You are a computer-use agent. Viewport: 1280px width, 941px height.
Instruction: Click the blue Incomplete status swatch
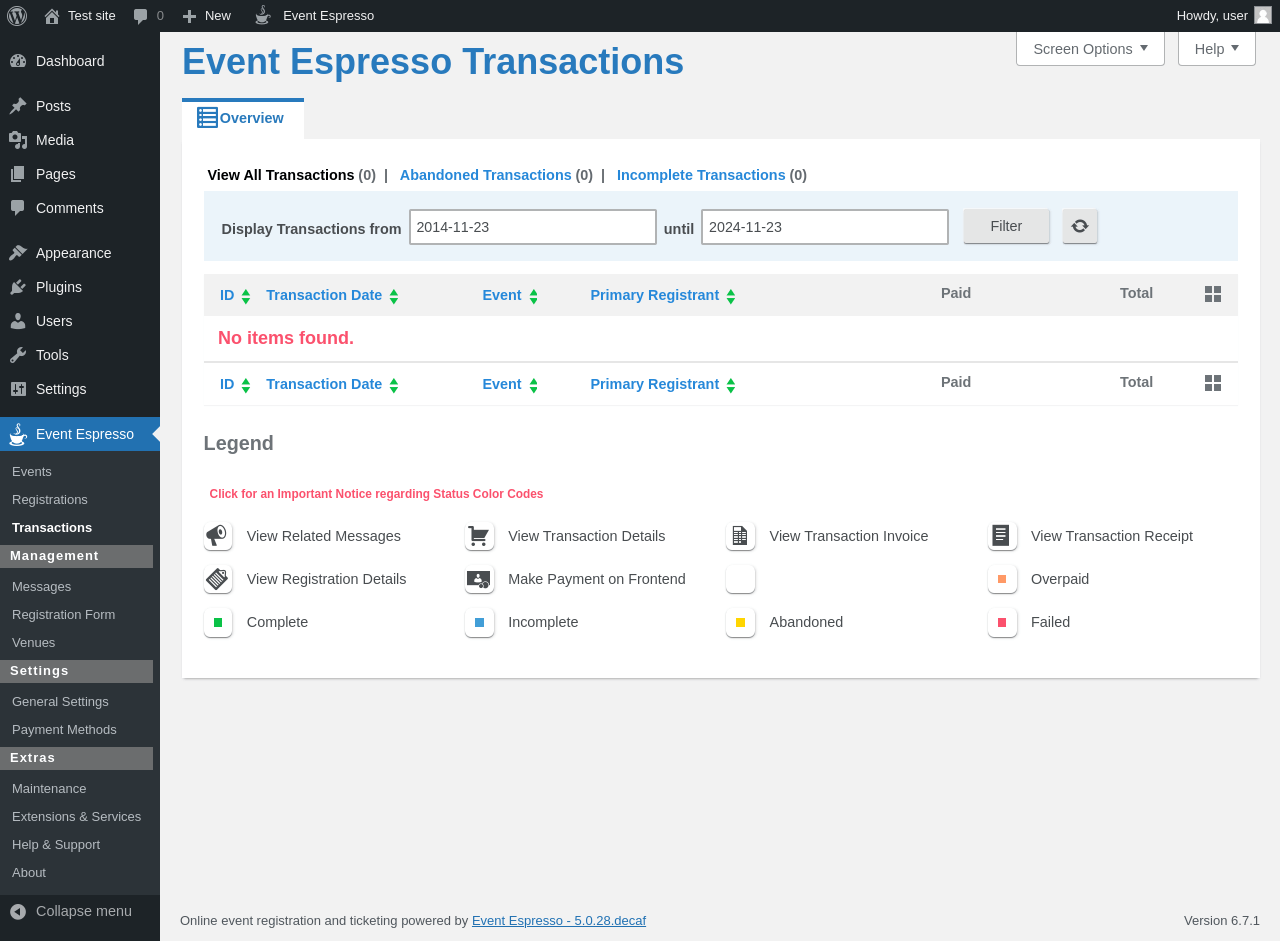coord(479,622)
